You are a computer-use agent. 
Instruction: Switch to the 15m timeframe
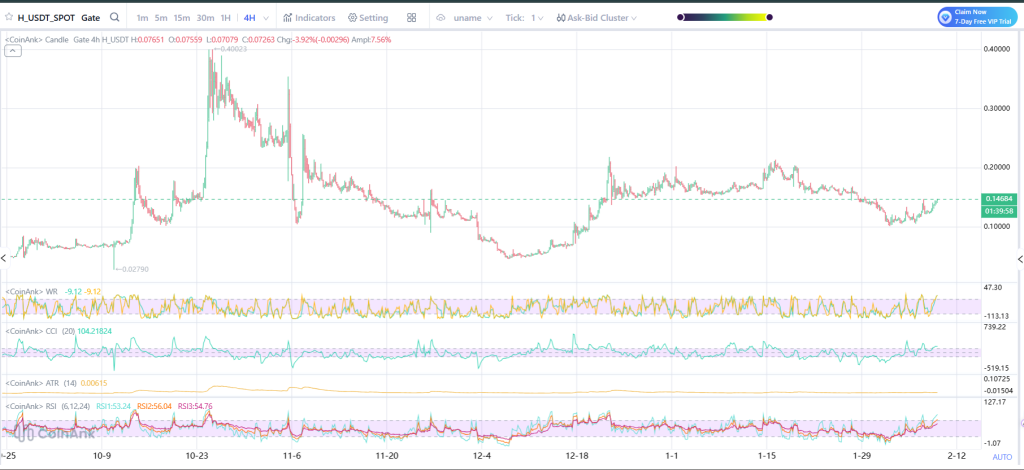pyautogui.click(x=182, y=18)
